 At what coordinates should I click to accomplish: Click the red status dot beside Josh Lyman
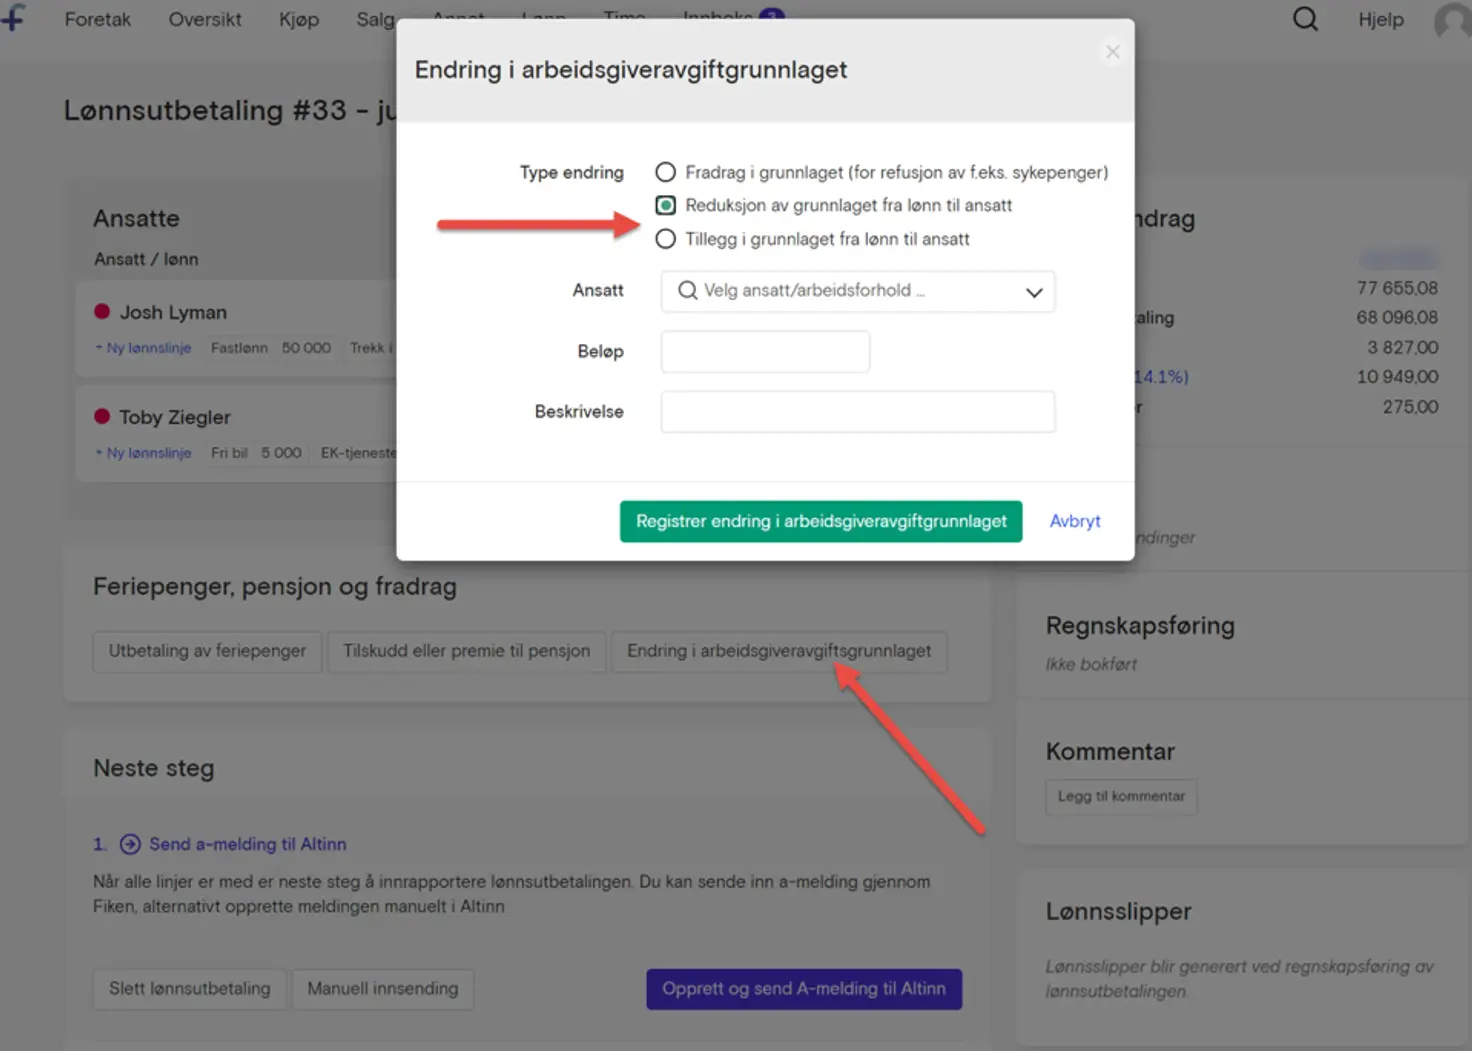click(x=103, y=311)
